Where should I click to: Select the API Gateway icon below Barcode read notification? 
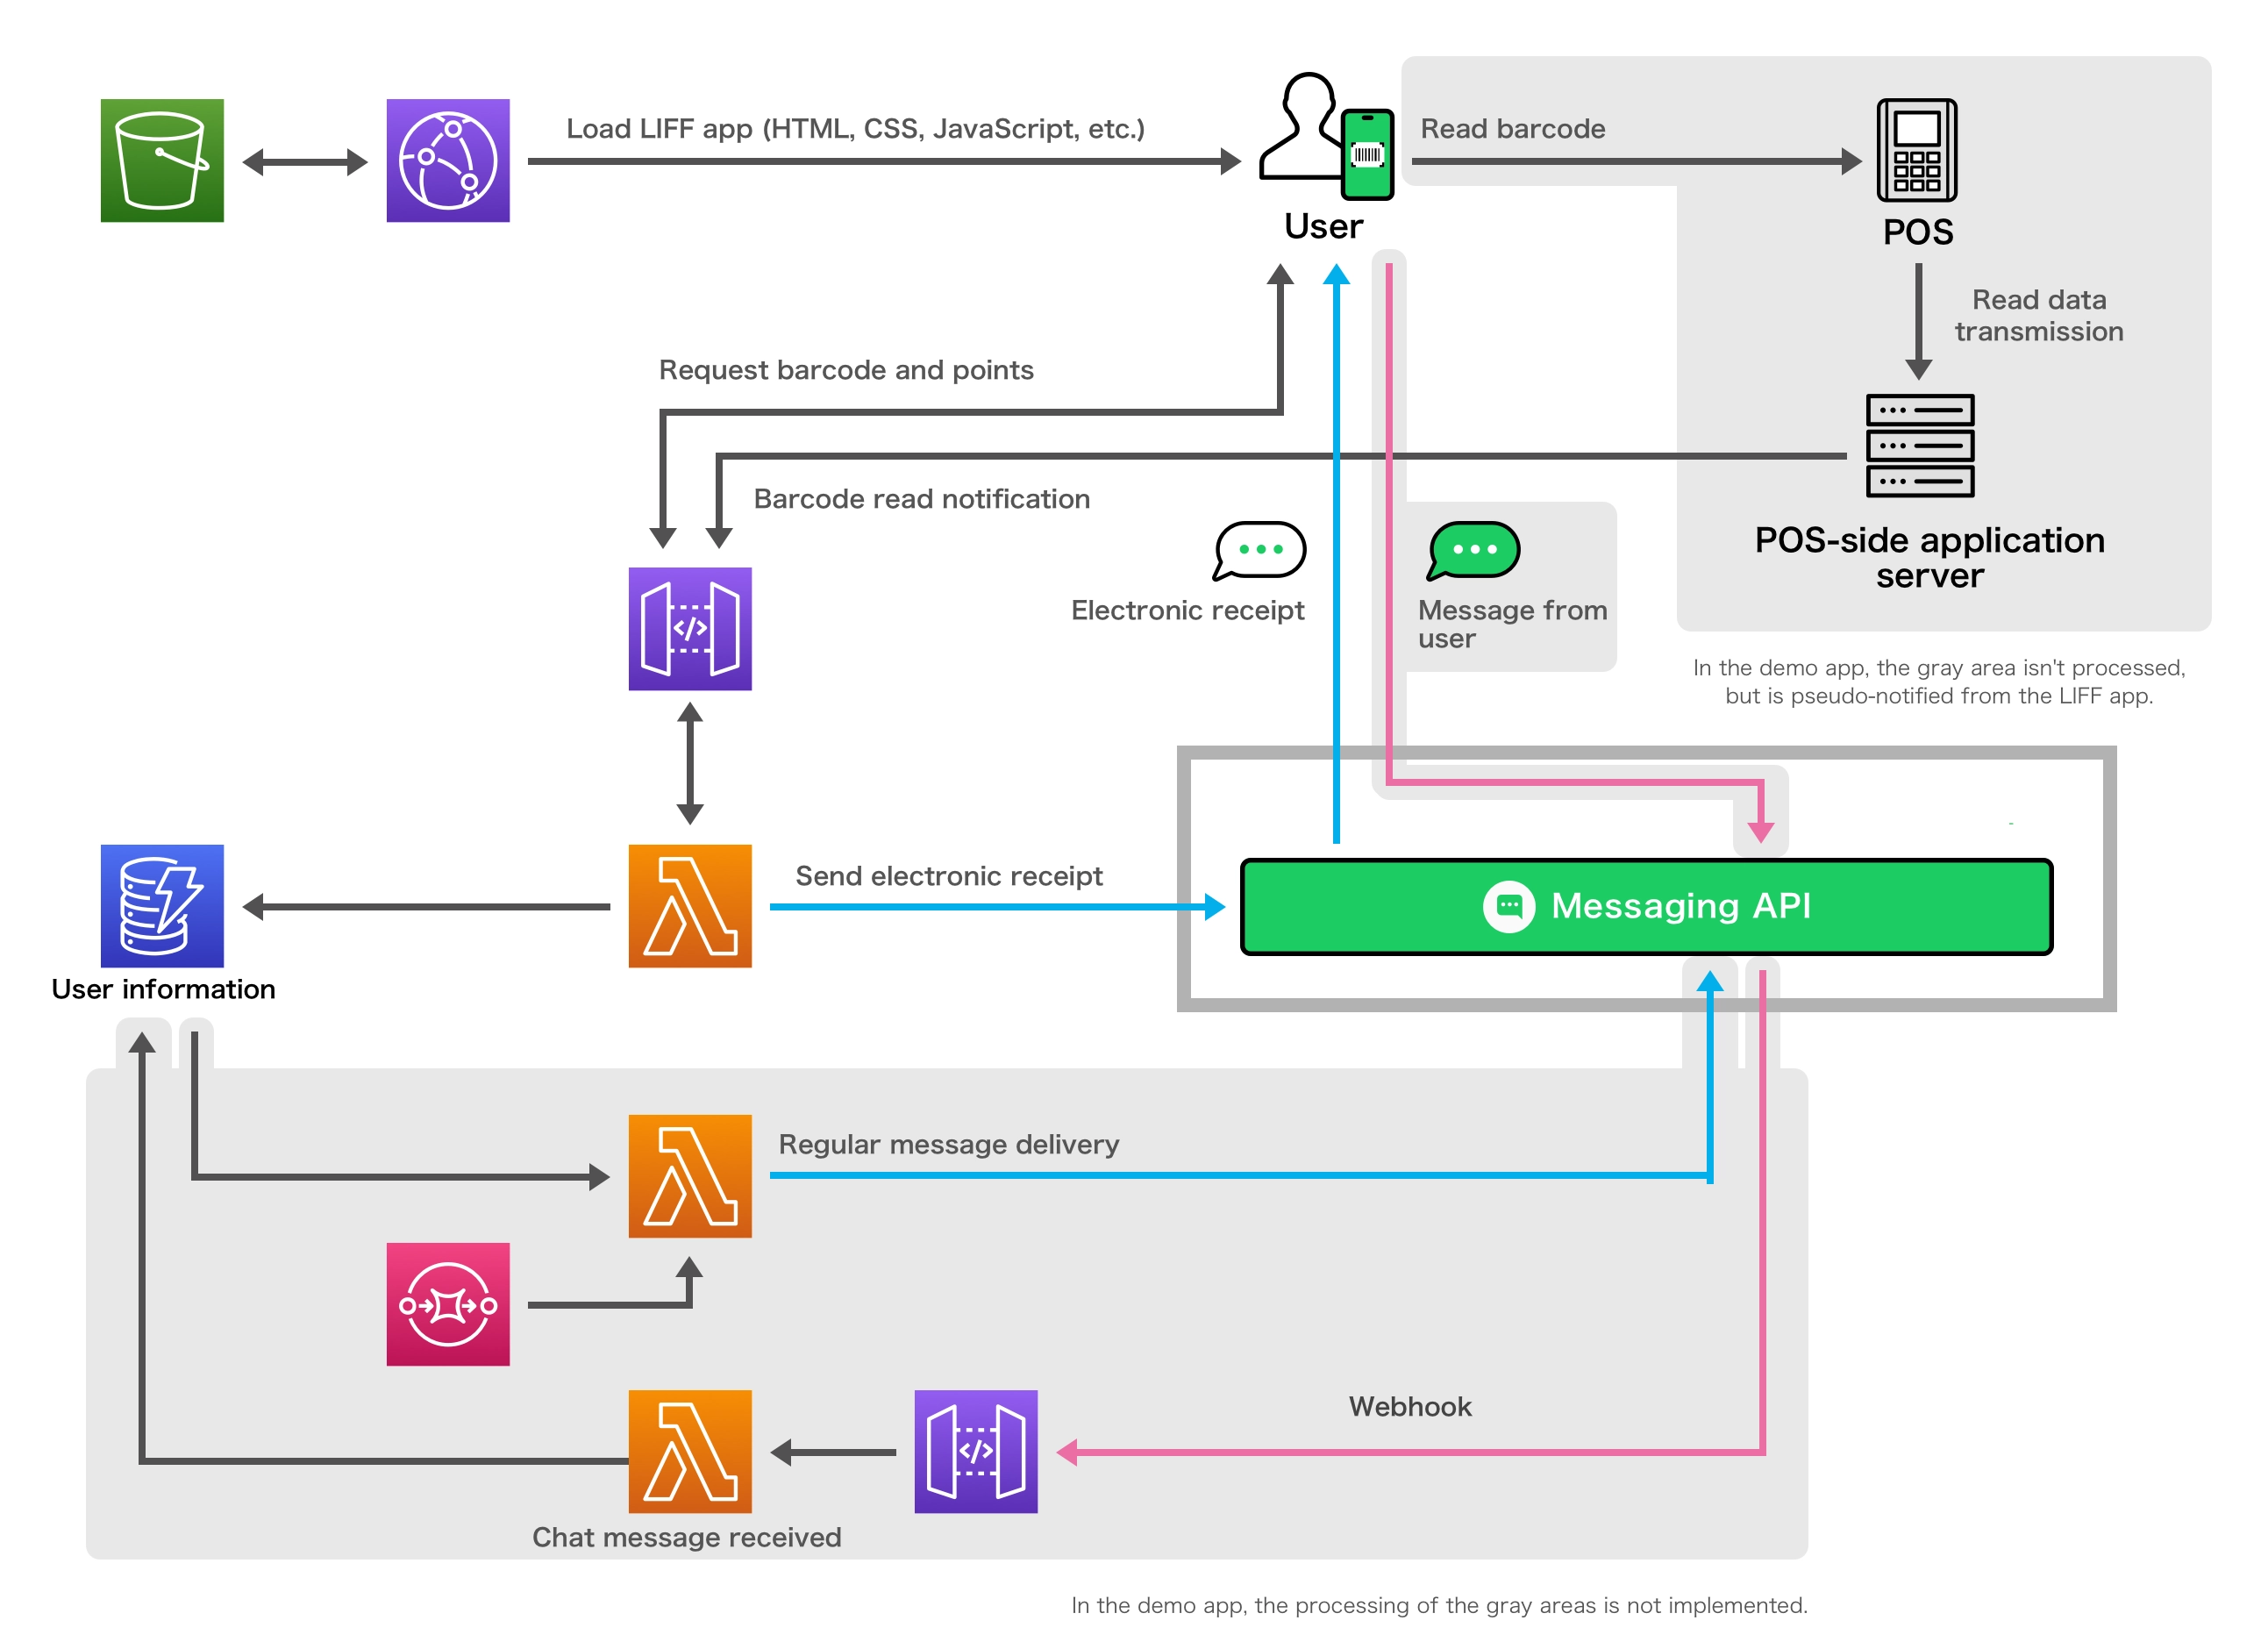coord(690,628)
